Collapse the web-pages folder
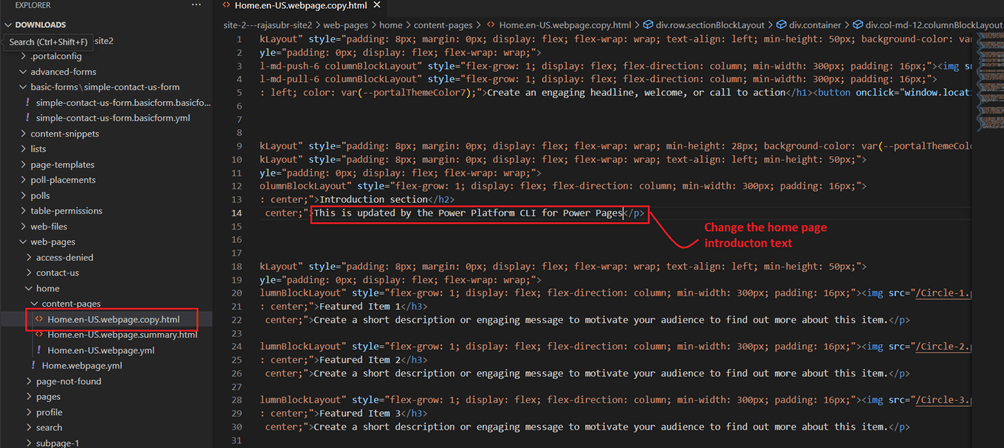The image size is (1004, 448). (22, 241)
